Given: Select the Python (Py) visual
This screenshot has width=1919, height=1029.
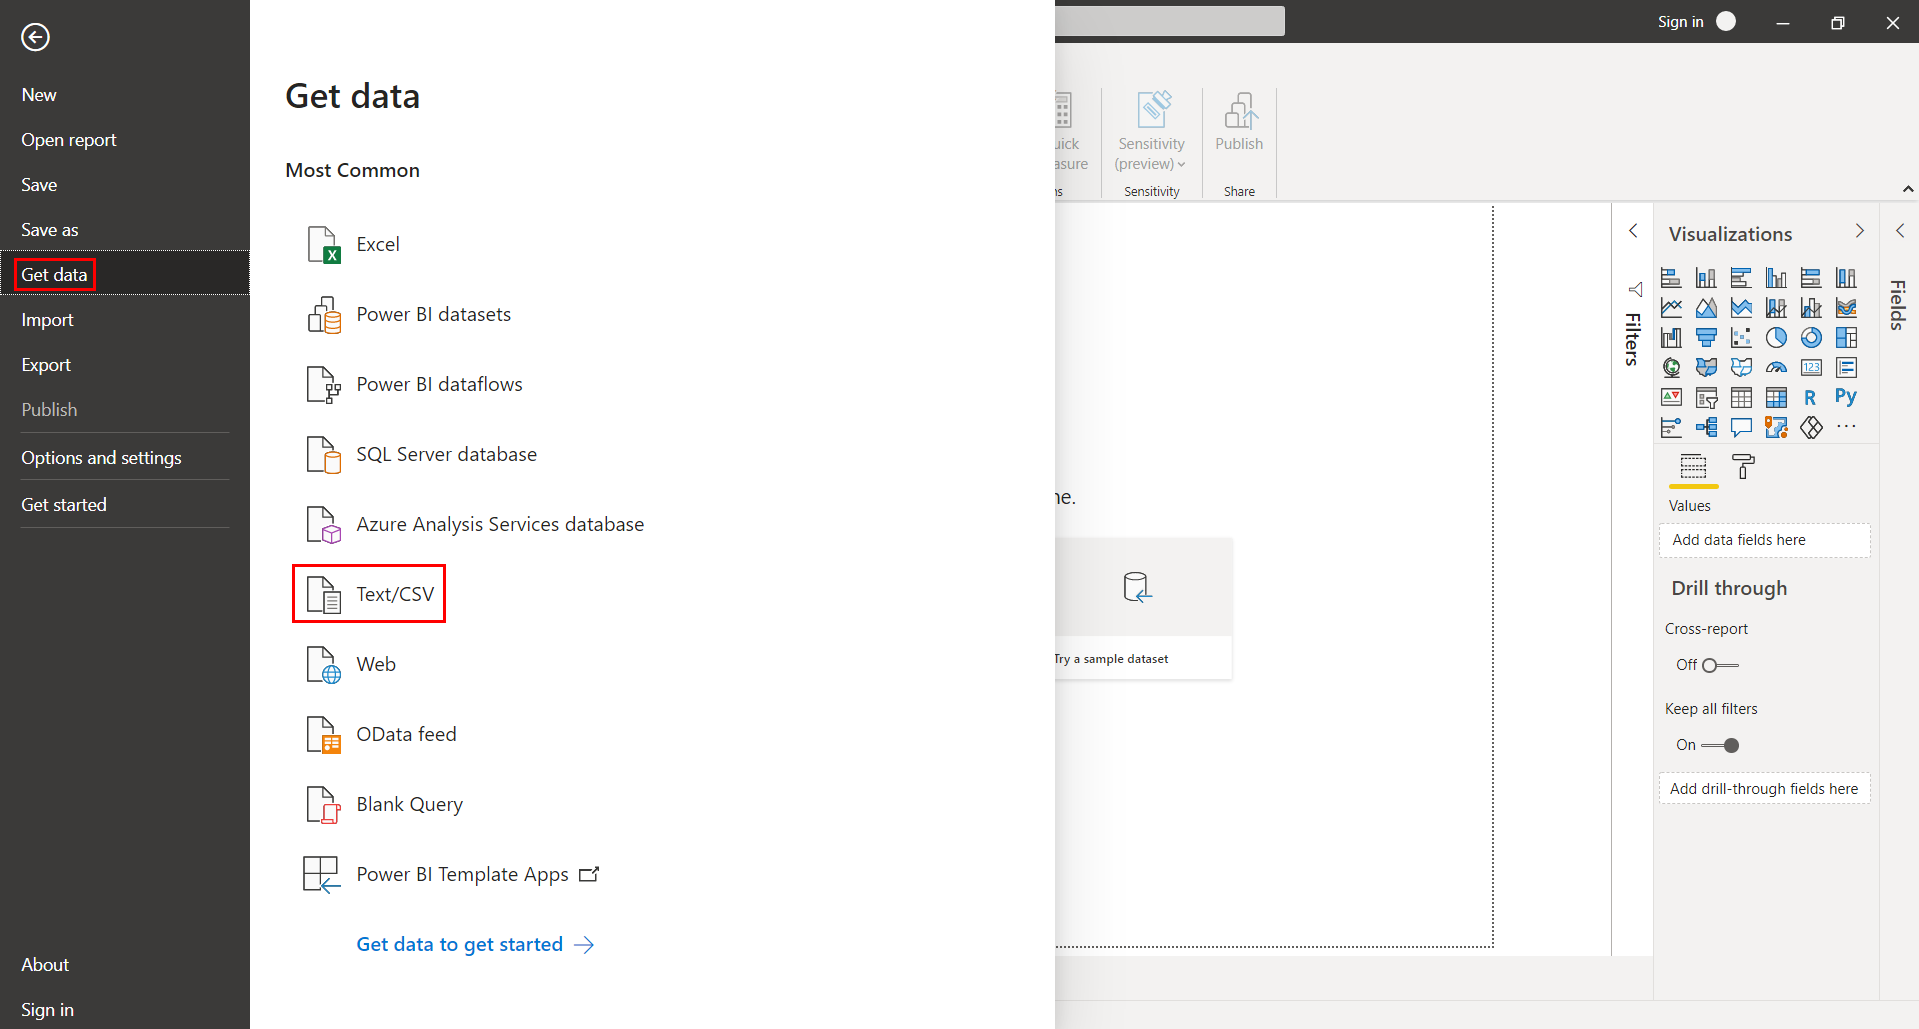Looking at the screenshot, I should [x=1846, y=397].
